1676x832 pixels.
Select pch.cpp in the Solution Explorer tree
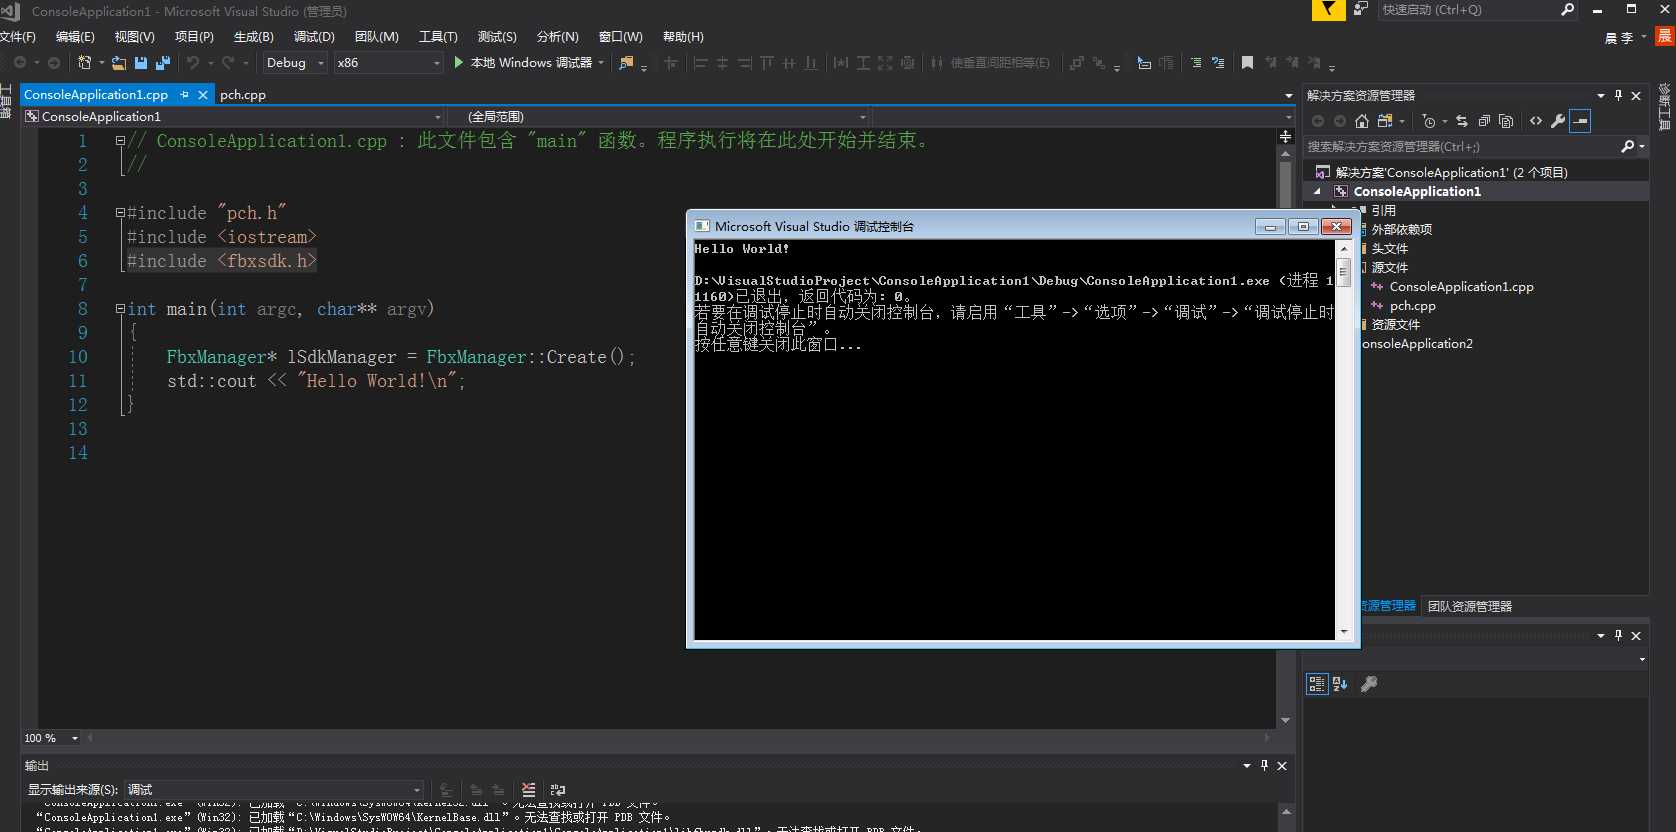coord(1412,306)
